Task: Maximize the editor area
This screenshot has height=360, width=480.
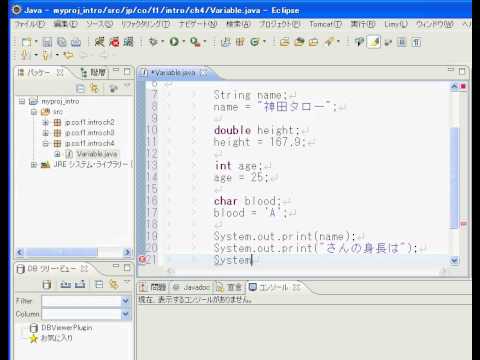Action: pos(462,71)
